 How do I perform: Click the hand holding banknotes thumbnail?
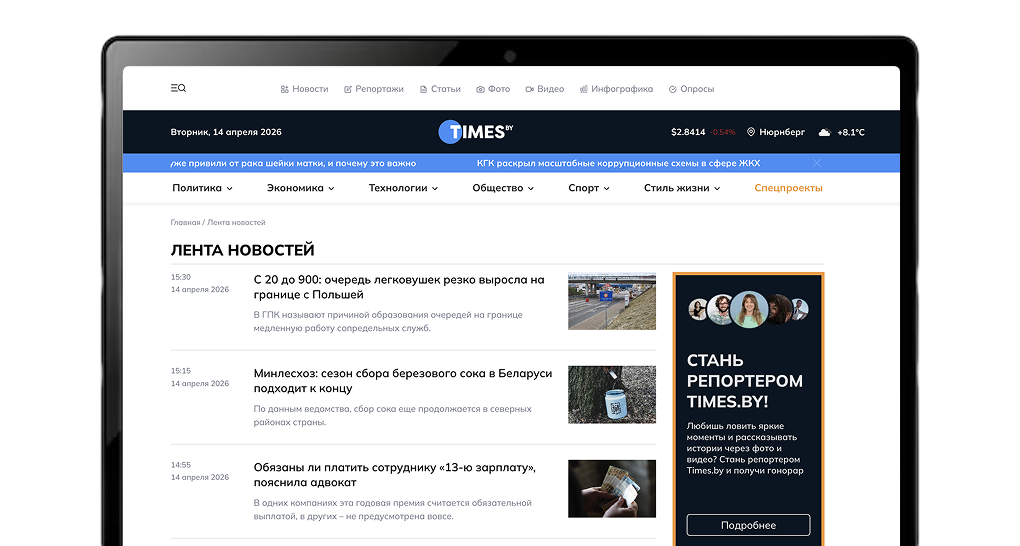click(611, 489)
